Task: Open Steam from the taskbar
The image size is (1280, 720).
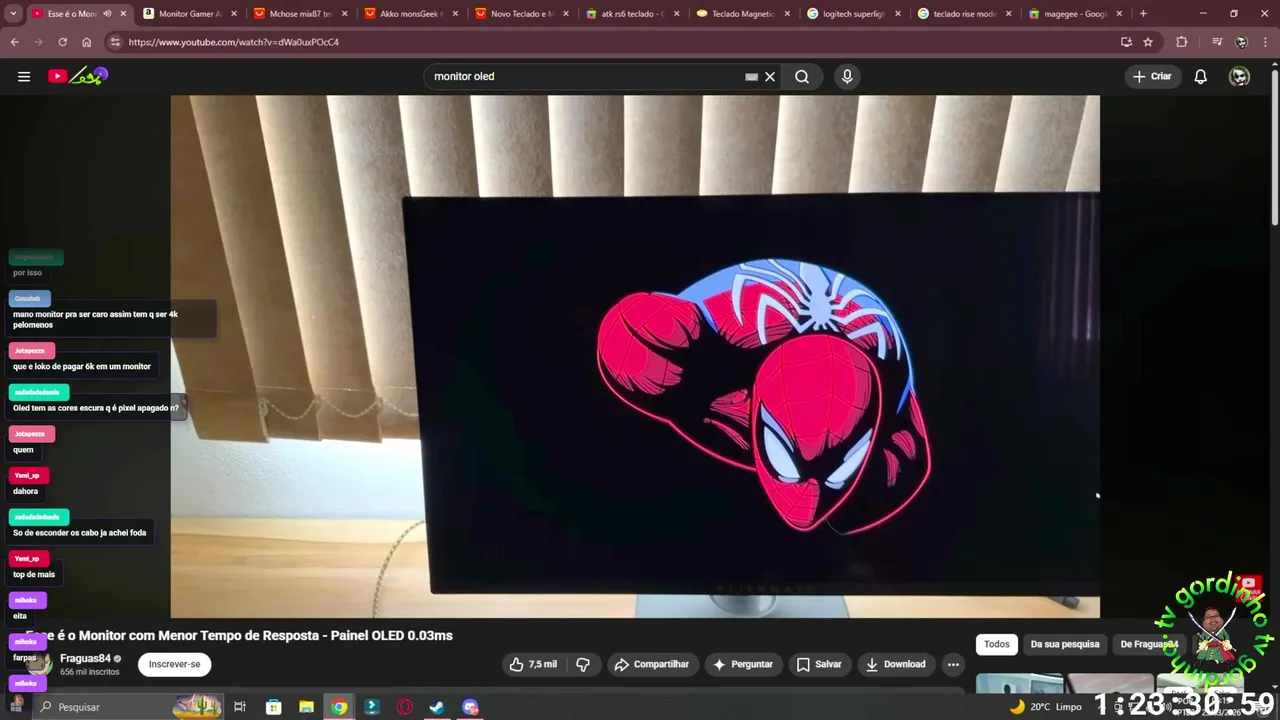Action: [x=437, y=707]
